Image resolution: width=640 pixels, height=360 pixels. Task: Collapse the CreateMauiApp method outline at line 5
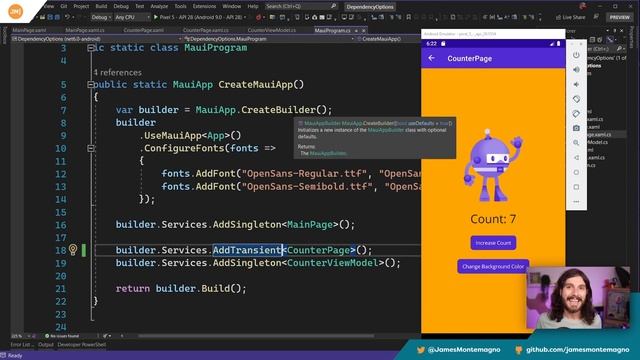[x=91, y=84]
